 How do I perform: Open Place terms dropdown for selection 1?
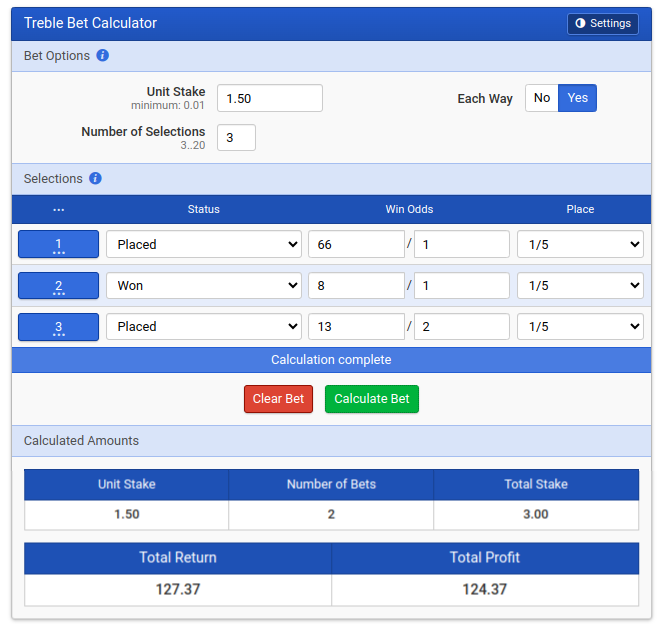click(580, 244)
